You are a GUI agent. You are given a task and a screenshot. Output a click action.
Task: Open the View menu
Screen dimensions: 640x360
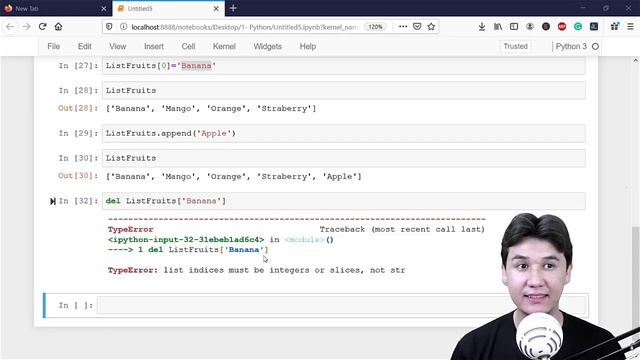point(118,47)
